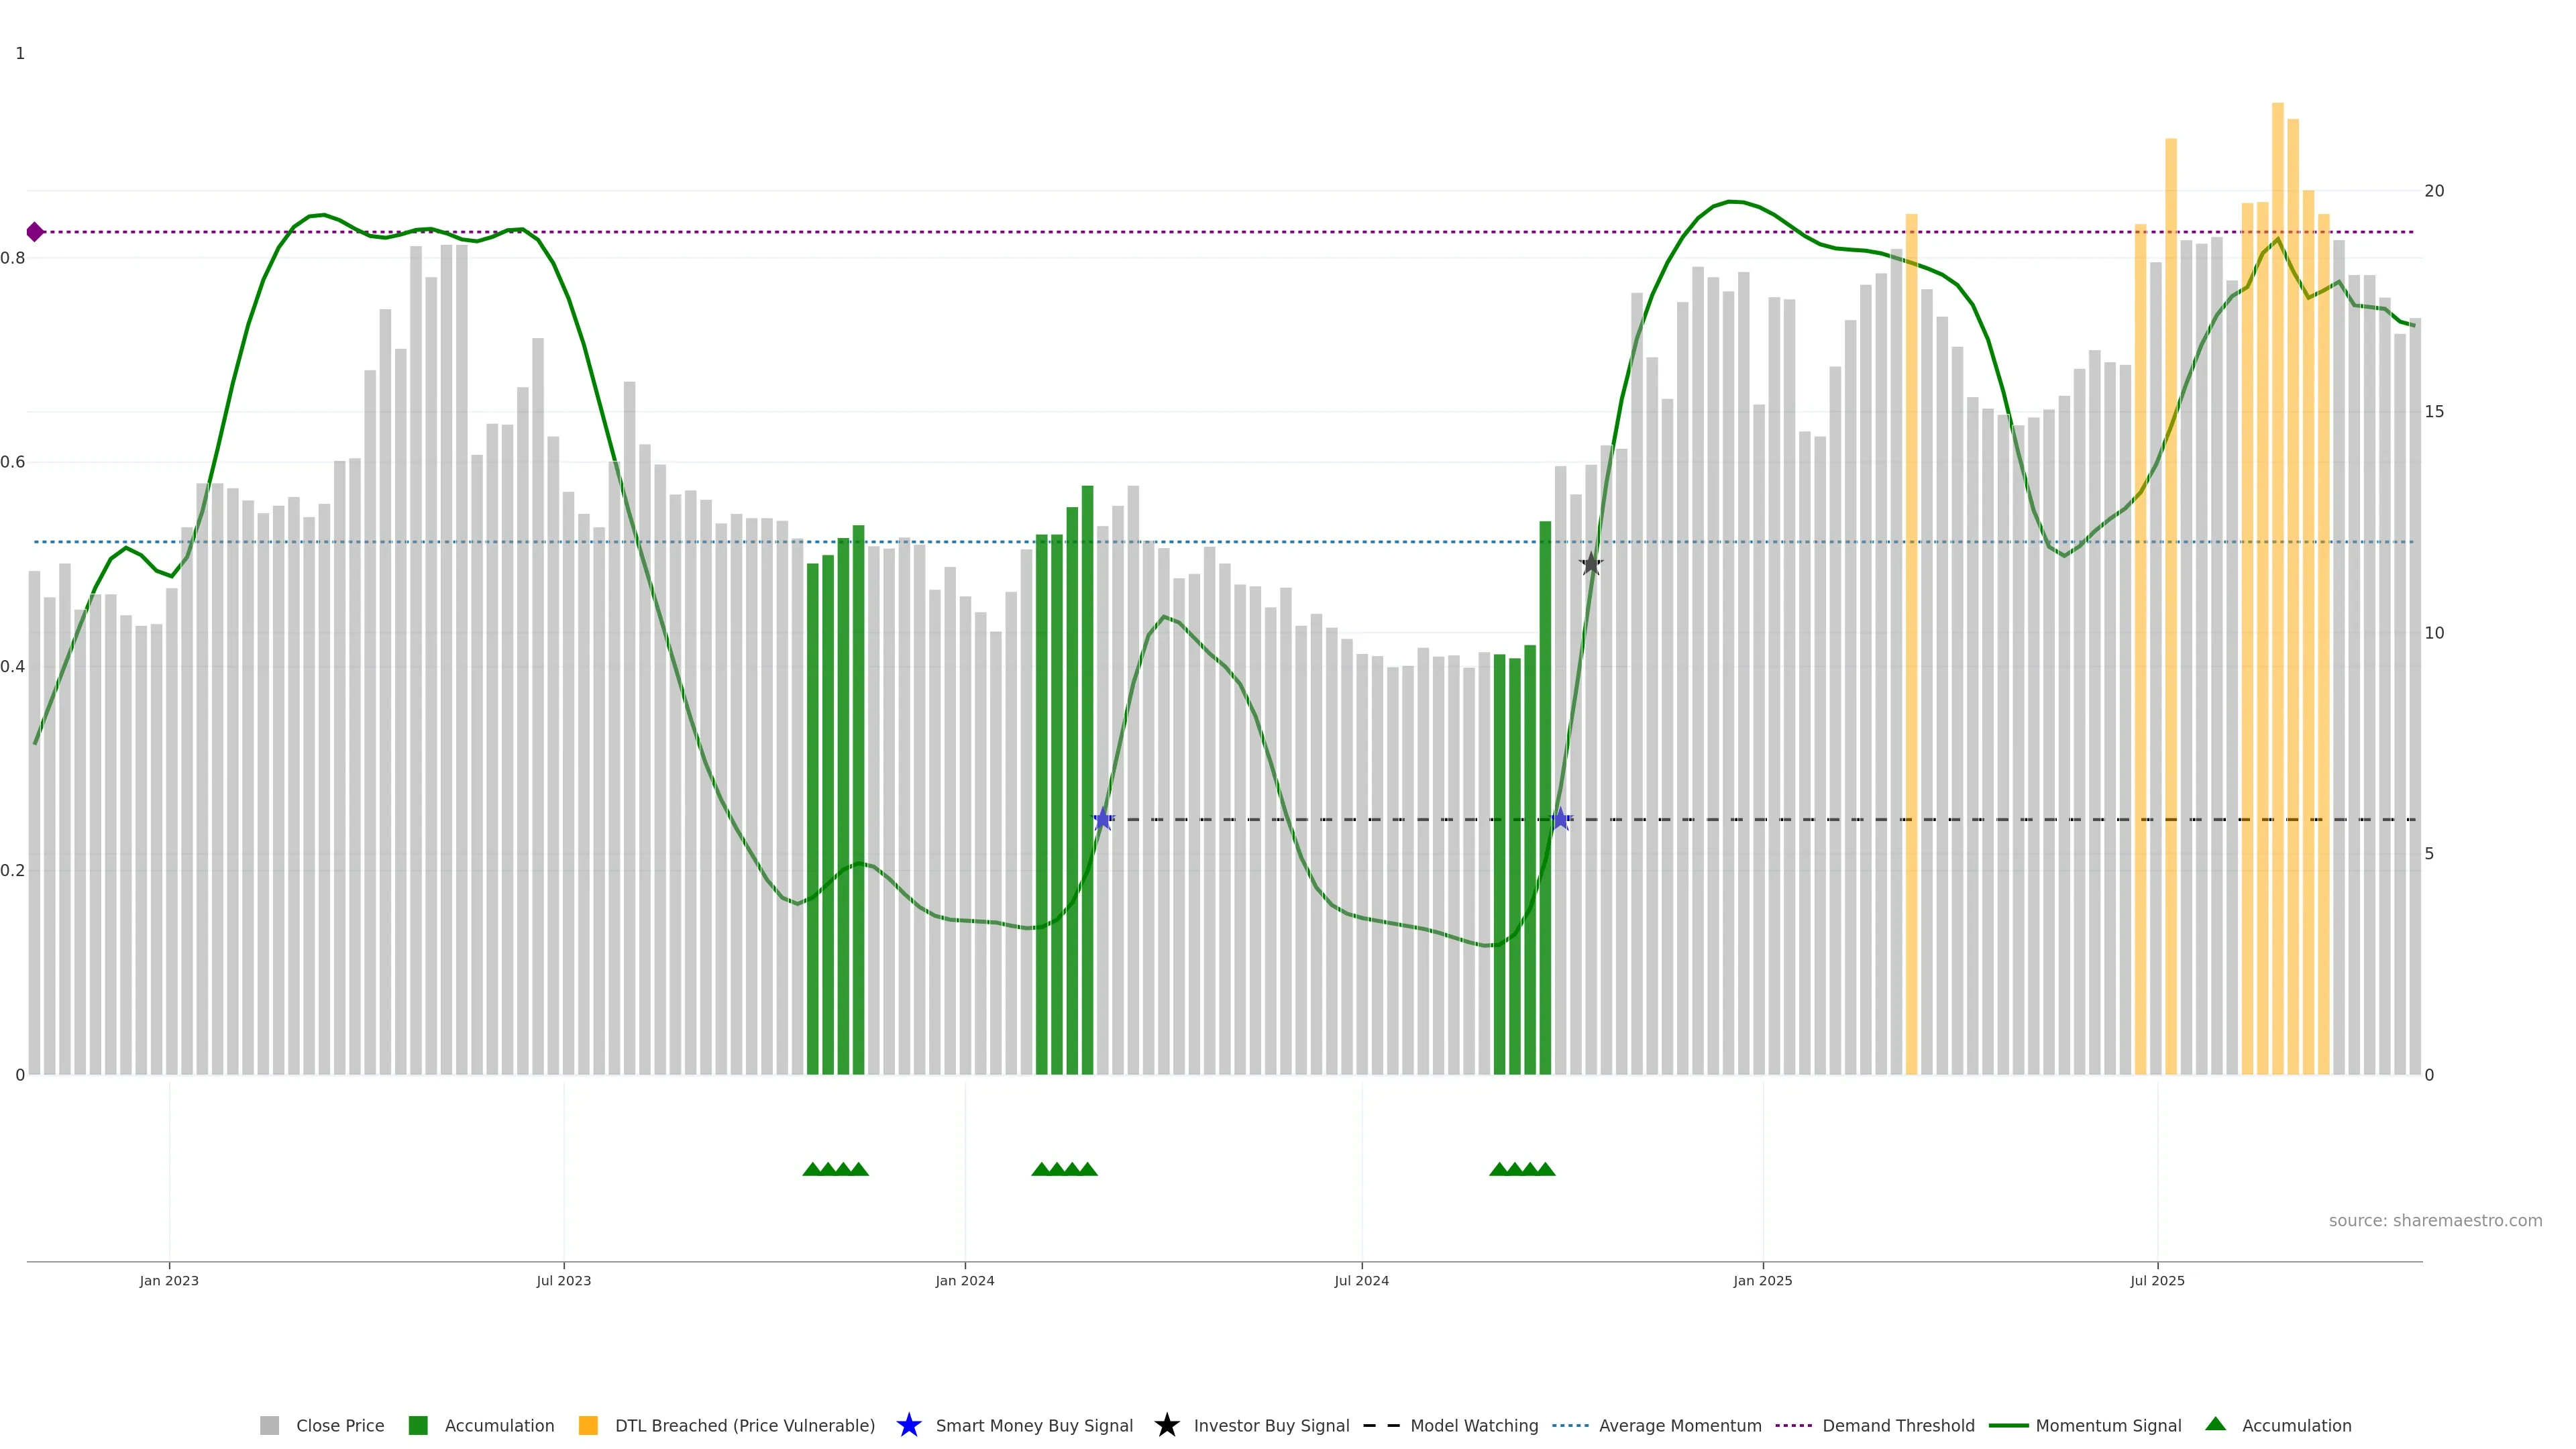Click the second blue Smart Money star on chart
Viewport: 2576px width, 1449px height.
point(1560,819)
